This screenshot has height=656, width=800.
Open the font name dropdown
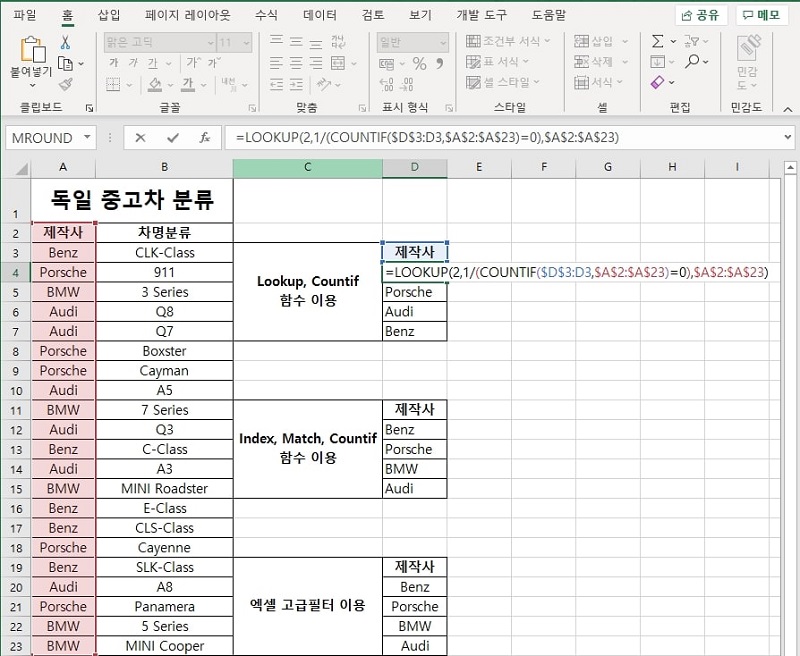[210, 43]
